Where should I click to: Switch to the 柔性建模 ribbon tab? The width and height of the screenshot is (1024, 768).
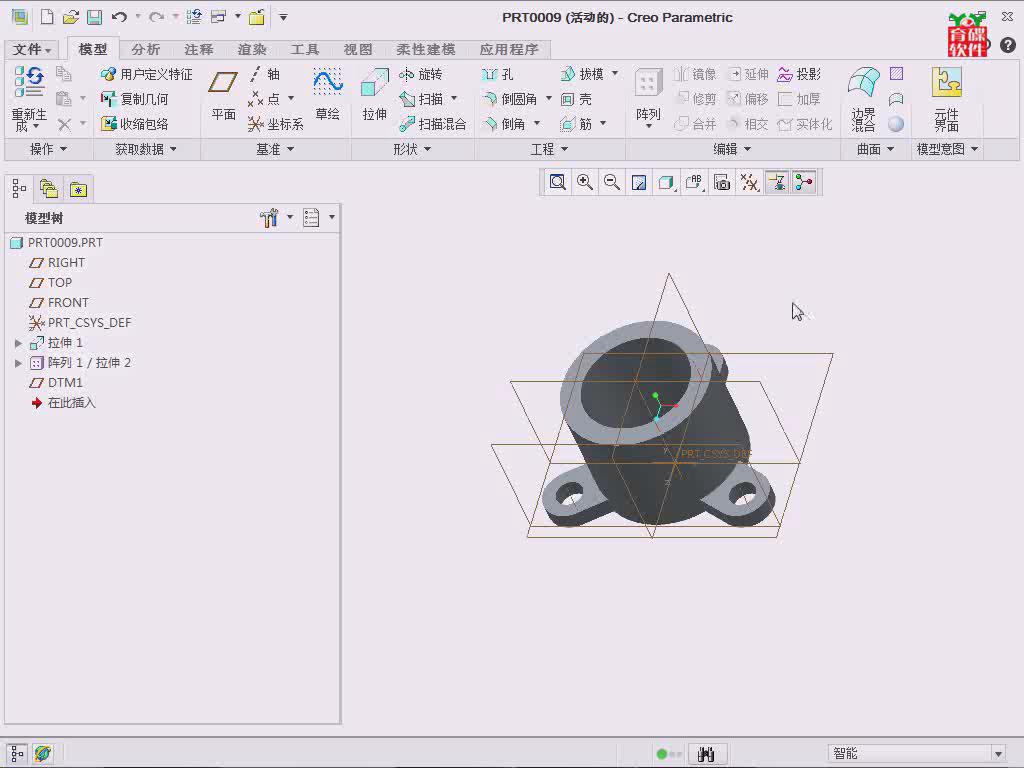[426, 49]
